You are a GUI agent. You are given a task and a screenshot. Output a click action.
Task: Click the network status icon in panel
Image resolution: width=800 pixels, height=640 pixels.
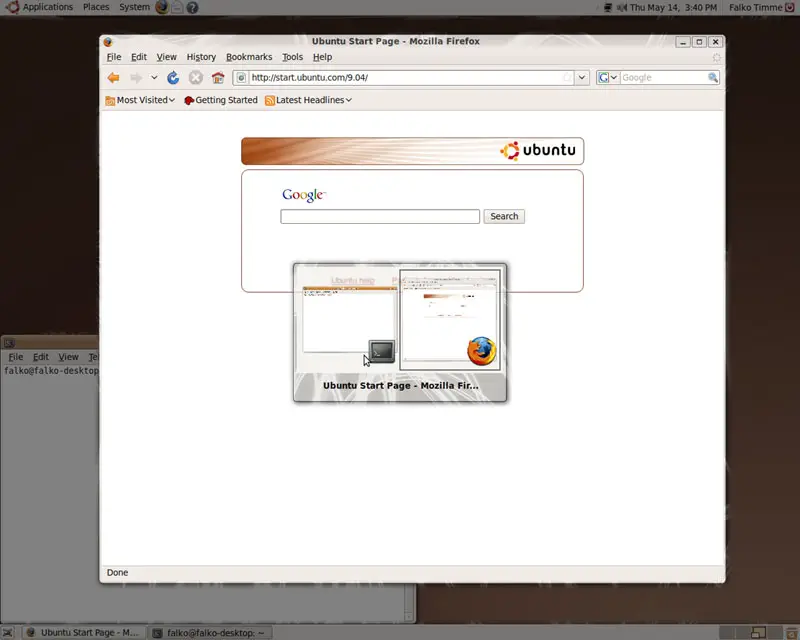pyautogui.click(x=608, y=8)
